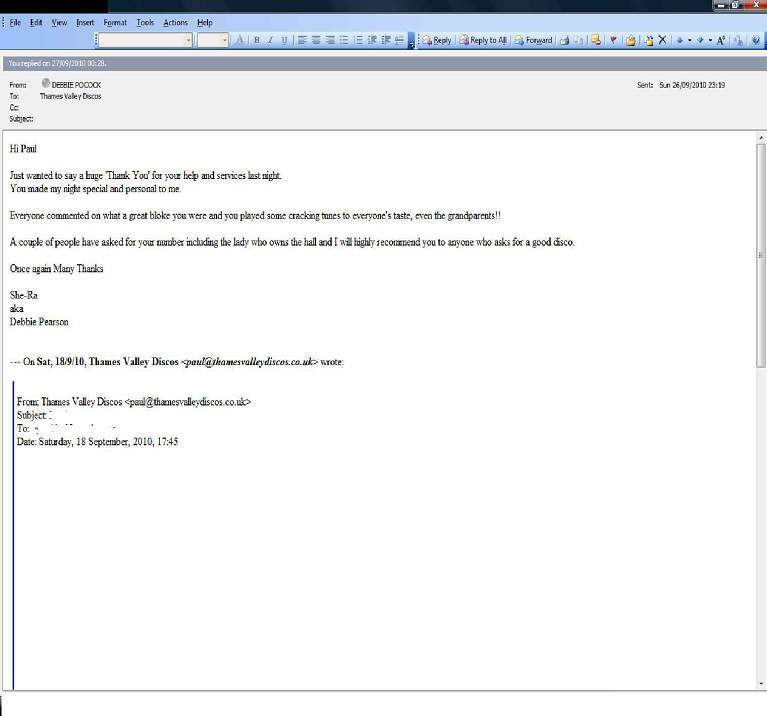Viewport: 767px width, 716px height.
Task: Delete the message with X icon
Action: [662, 40]
